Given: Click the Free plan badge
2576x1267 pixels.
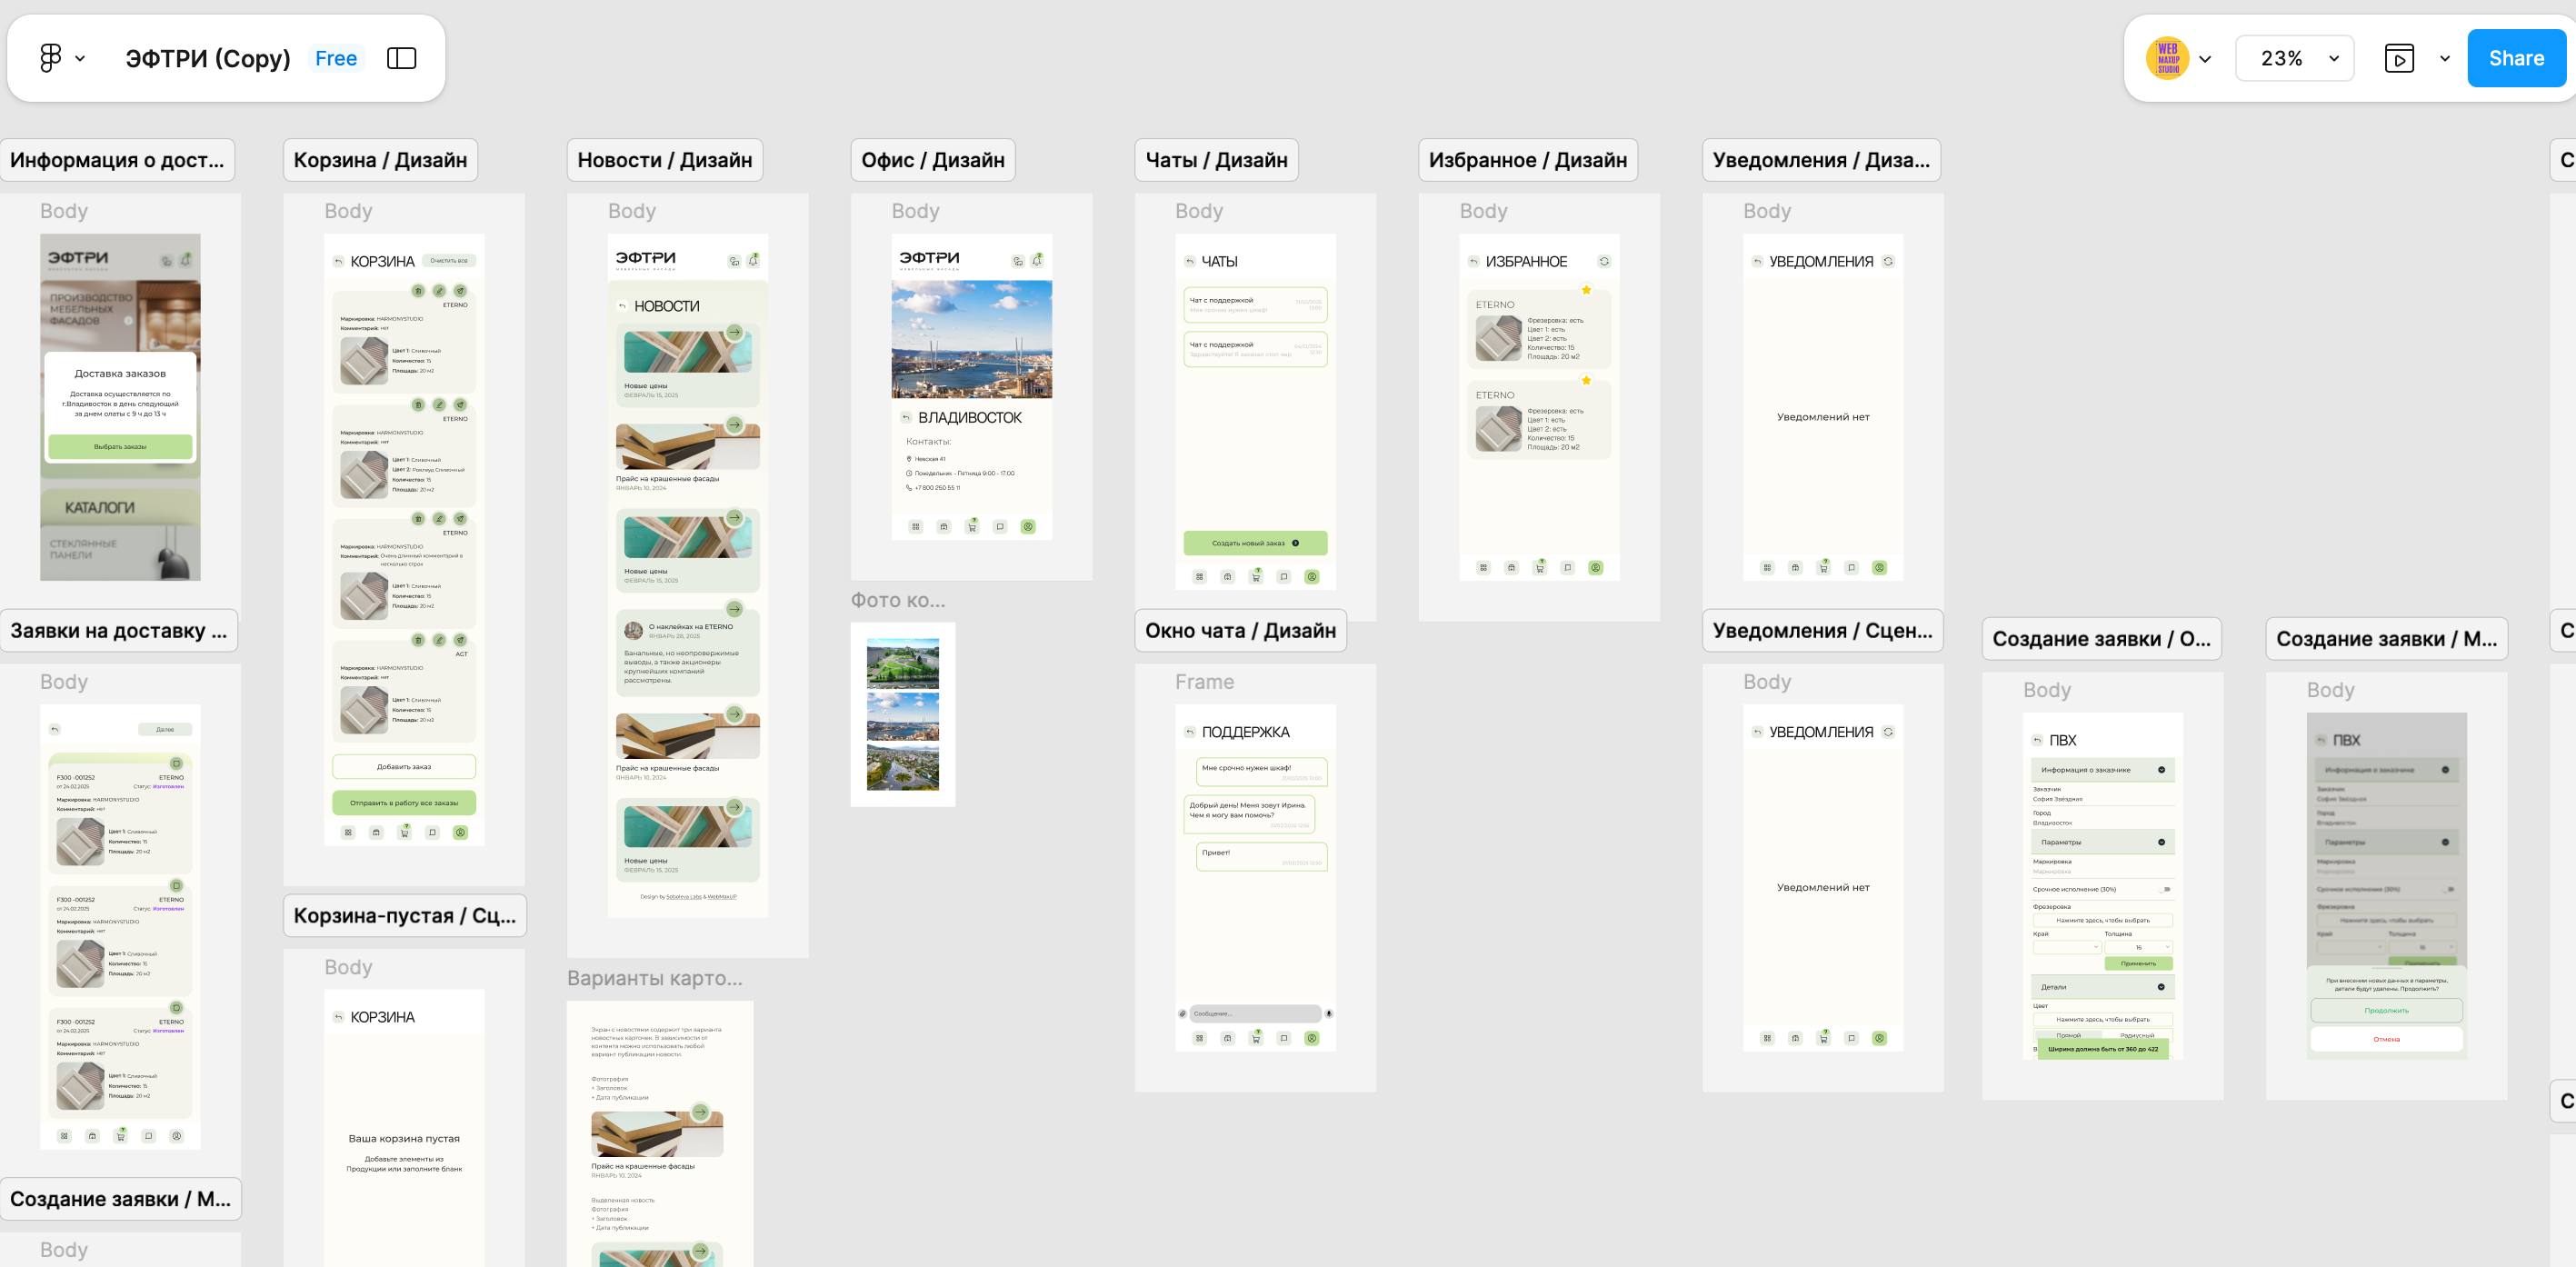Looking at the screenshot, I should coord(336,58).
